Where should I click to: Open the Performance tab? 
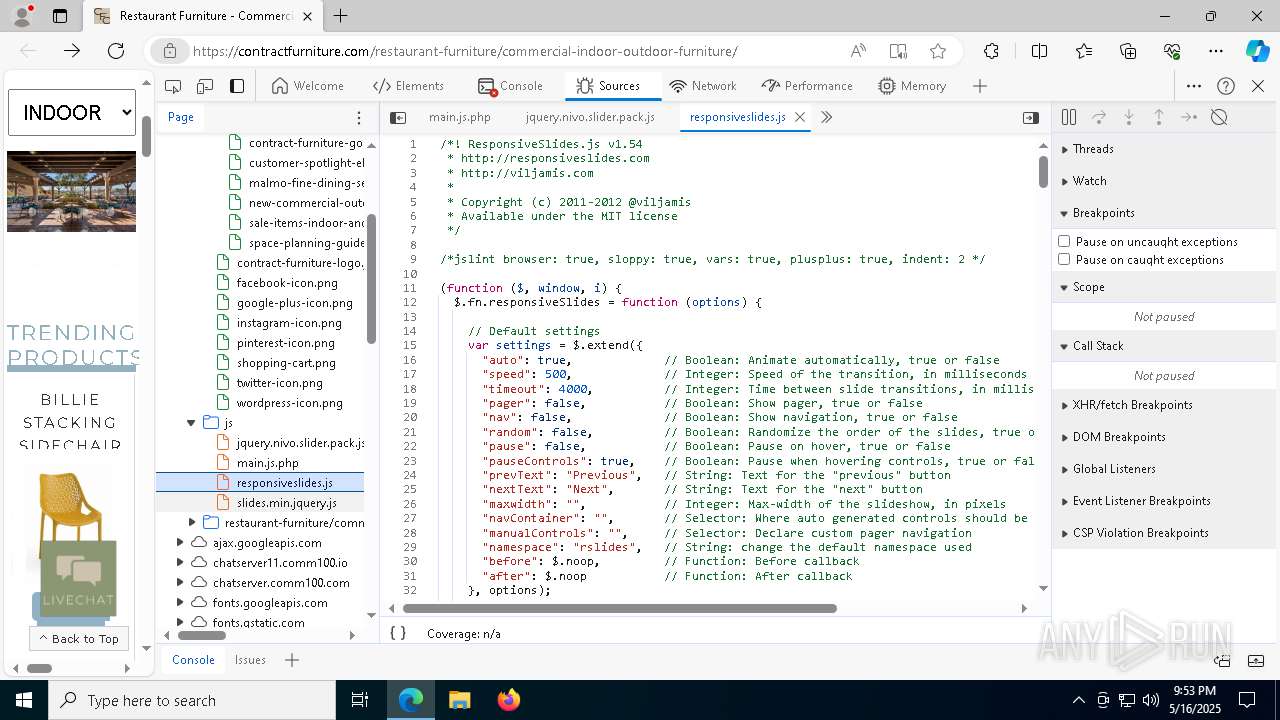[807, 86]
